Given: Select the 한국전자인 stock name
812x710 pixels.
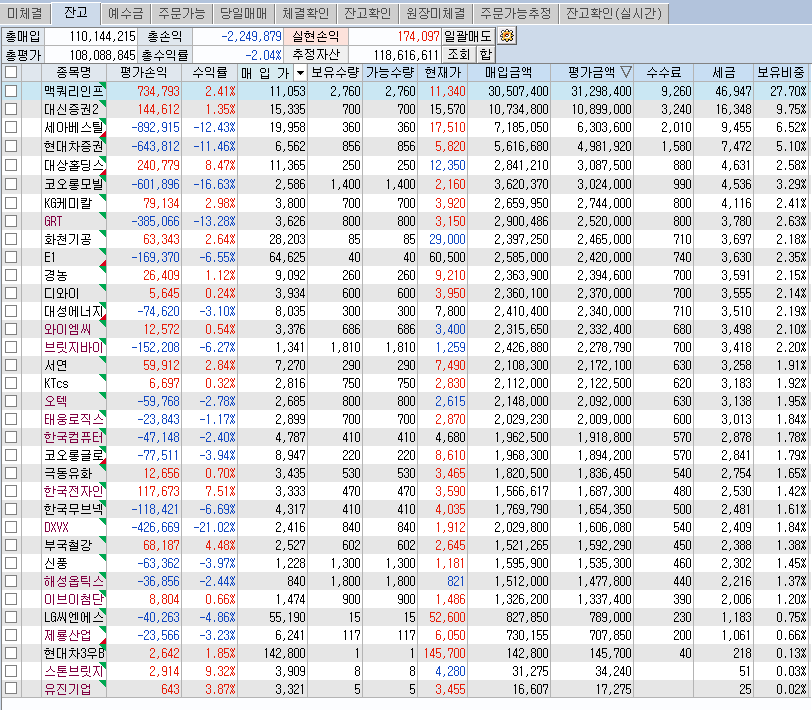Looking at the screenshot, I should pos(74,491).
